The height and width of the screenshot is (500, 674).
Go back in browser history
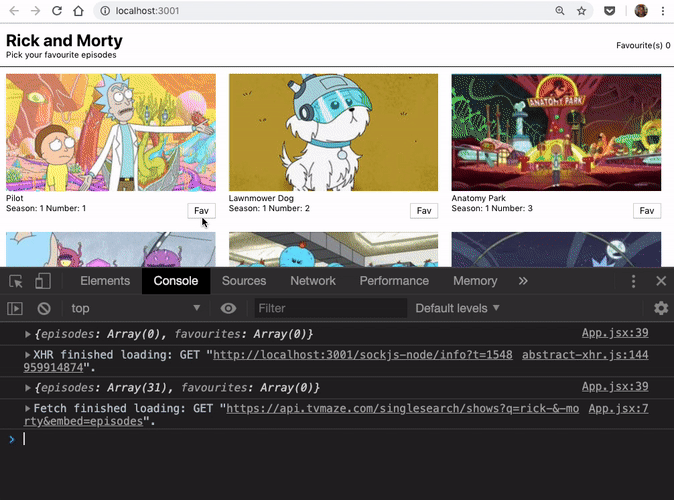[x=14, y=11]
